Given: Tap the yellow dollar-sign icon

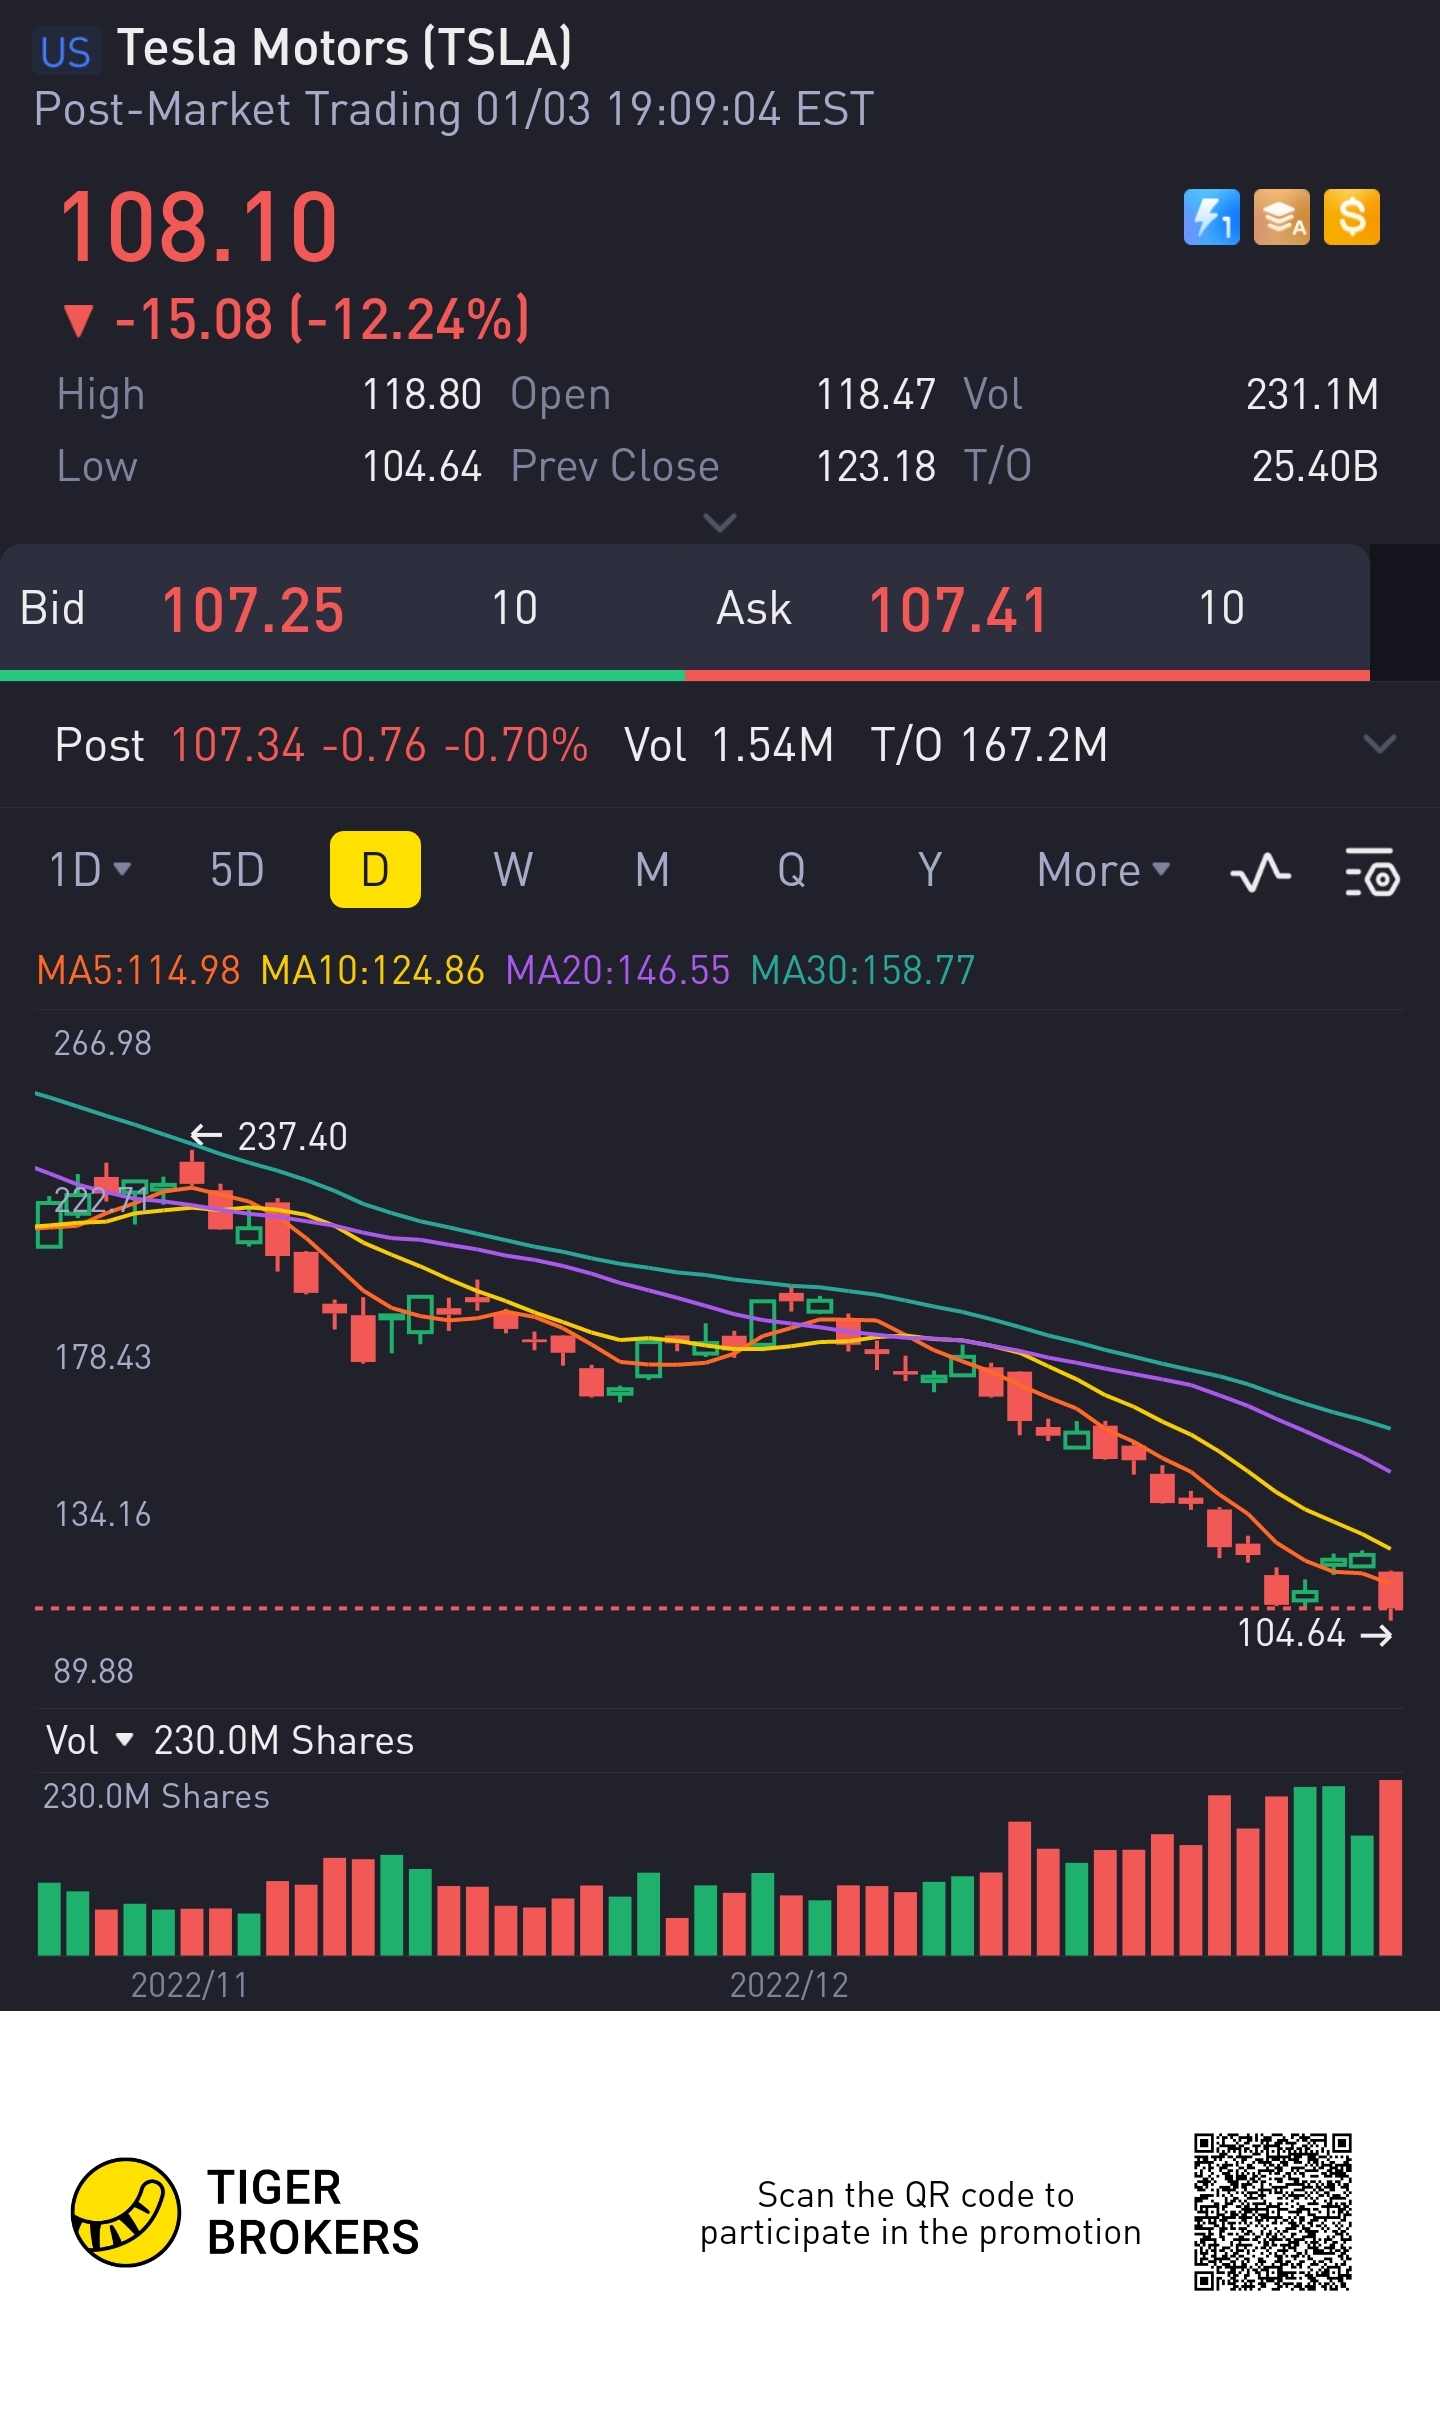Looking at the screenshot, I should click(1351, 217).
